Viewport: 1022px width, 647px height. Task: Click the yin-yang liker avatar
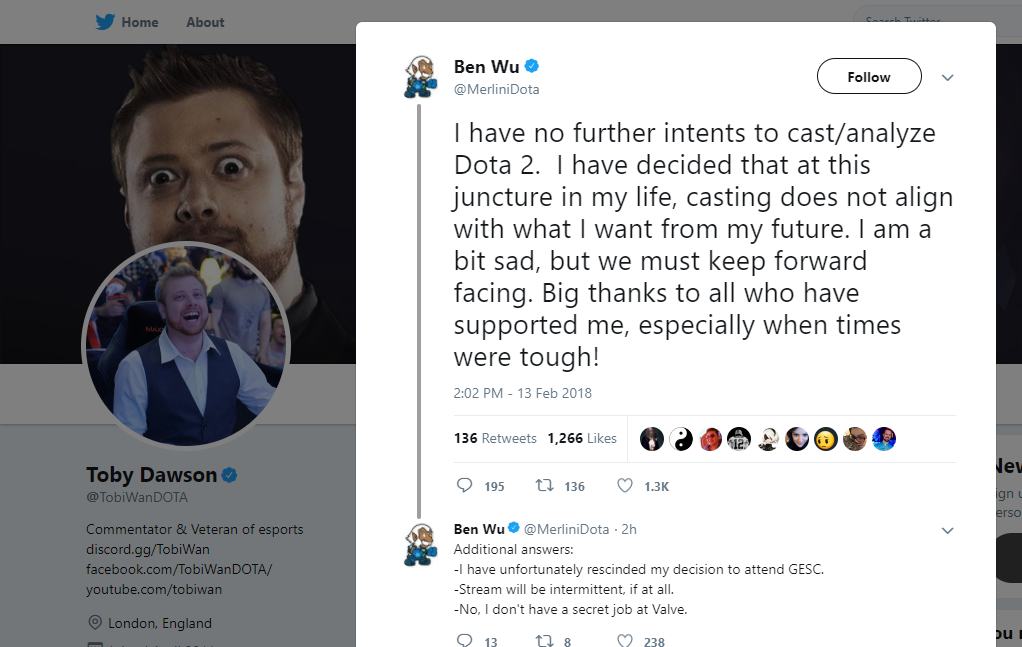[681, 438]
